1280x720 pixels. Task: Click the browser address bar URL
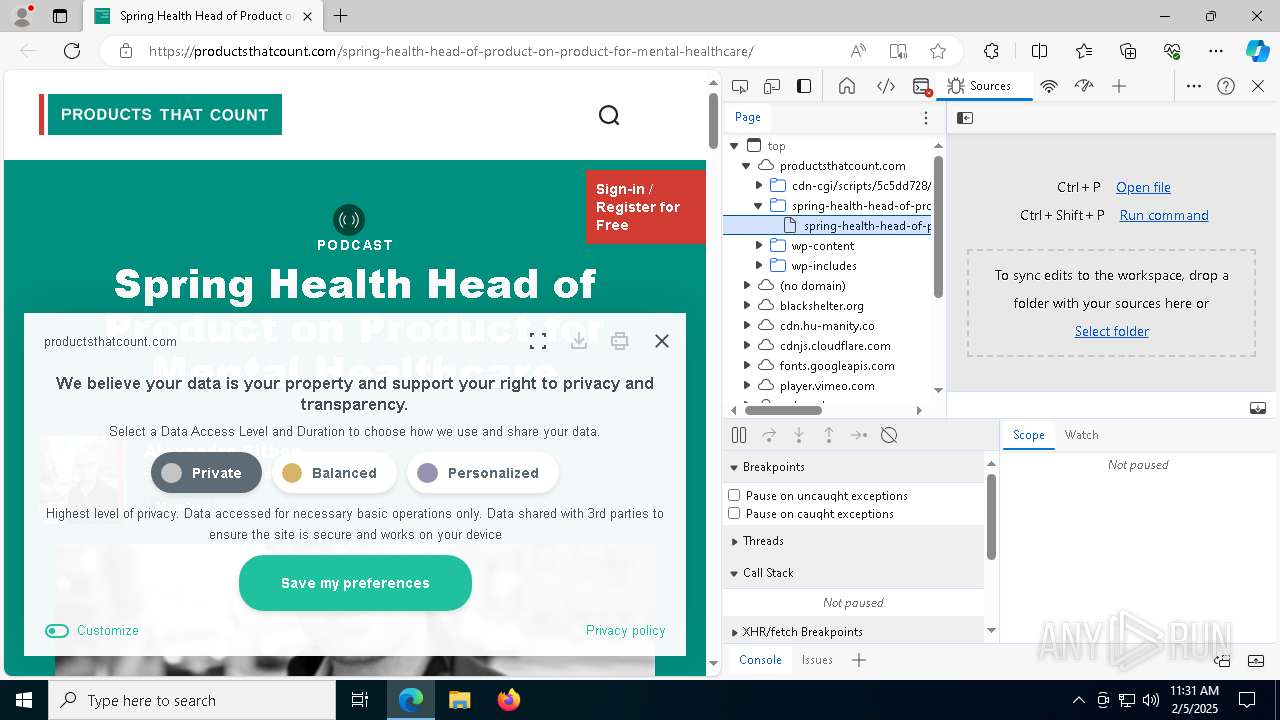(x=451, y=51)
